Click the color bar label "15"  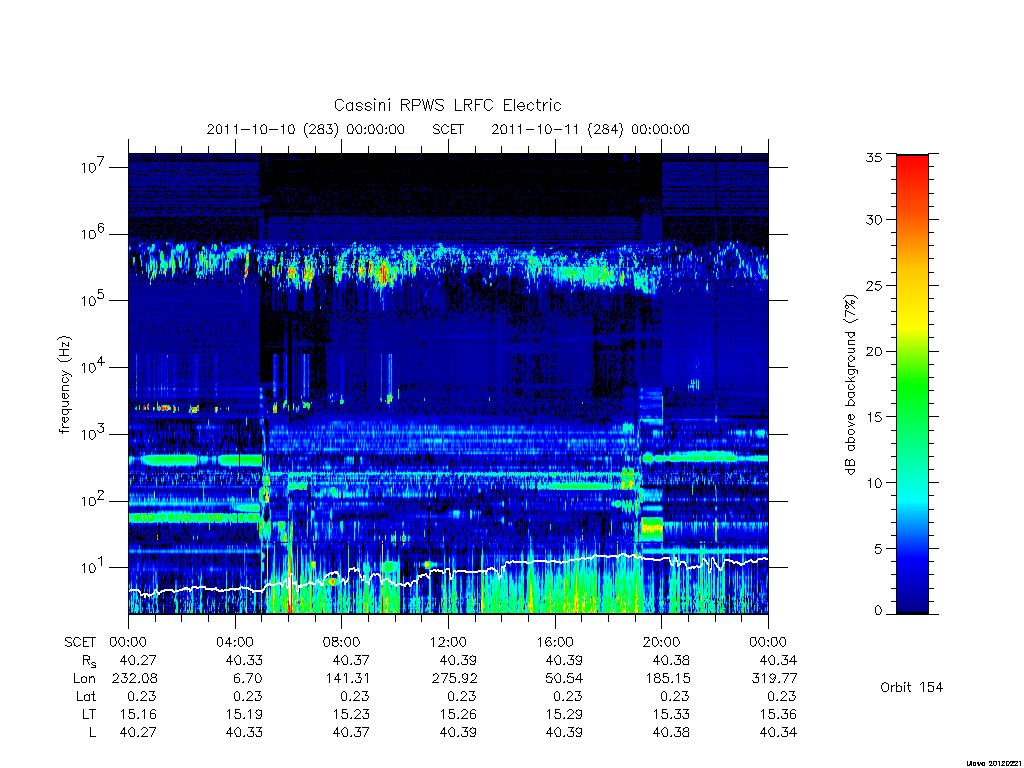(x=874, y=416)
